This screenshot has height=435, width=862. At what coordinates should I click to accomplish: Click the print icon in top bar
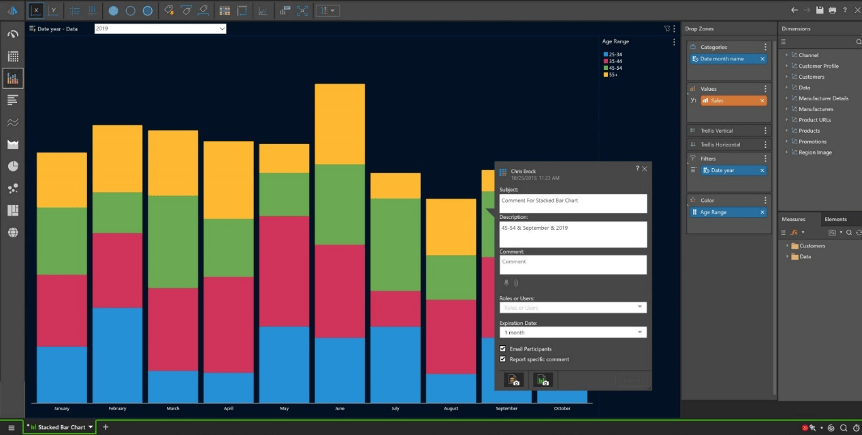pos(832,10)
